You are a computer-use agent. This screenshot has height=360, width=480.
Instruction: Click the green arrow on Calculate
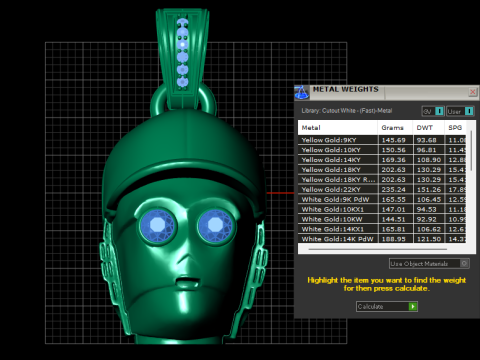tap(413, 306)
